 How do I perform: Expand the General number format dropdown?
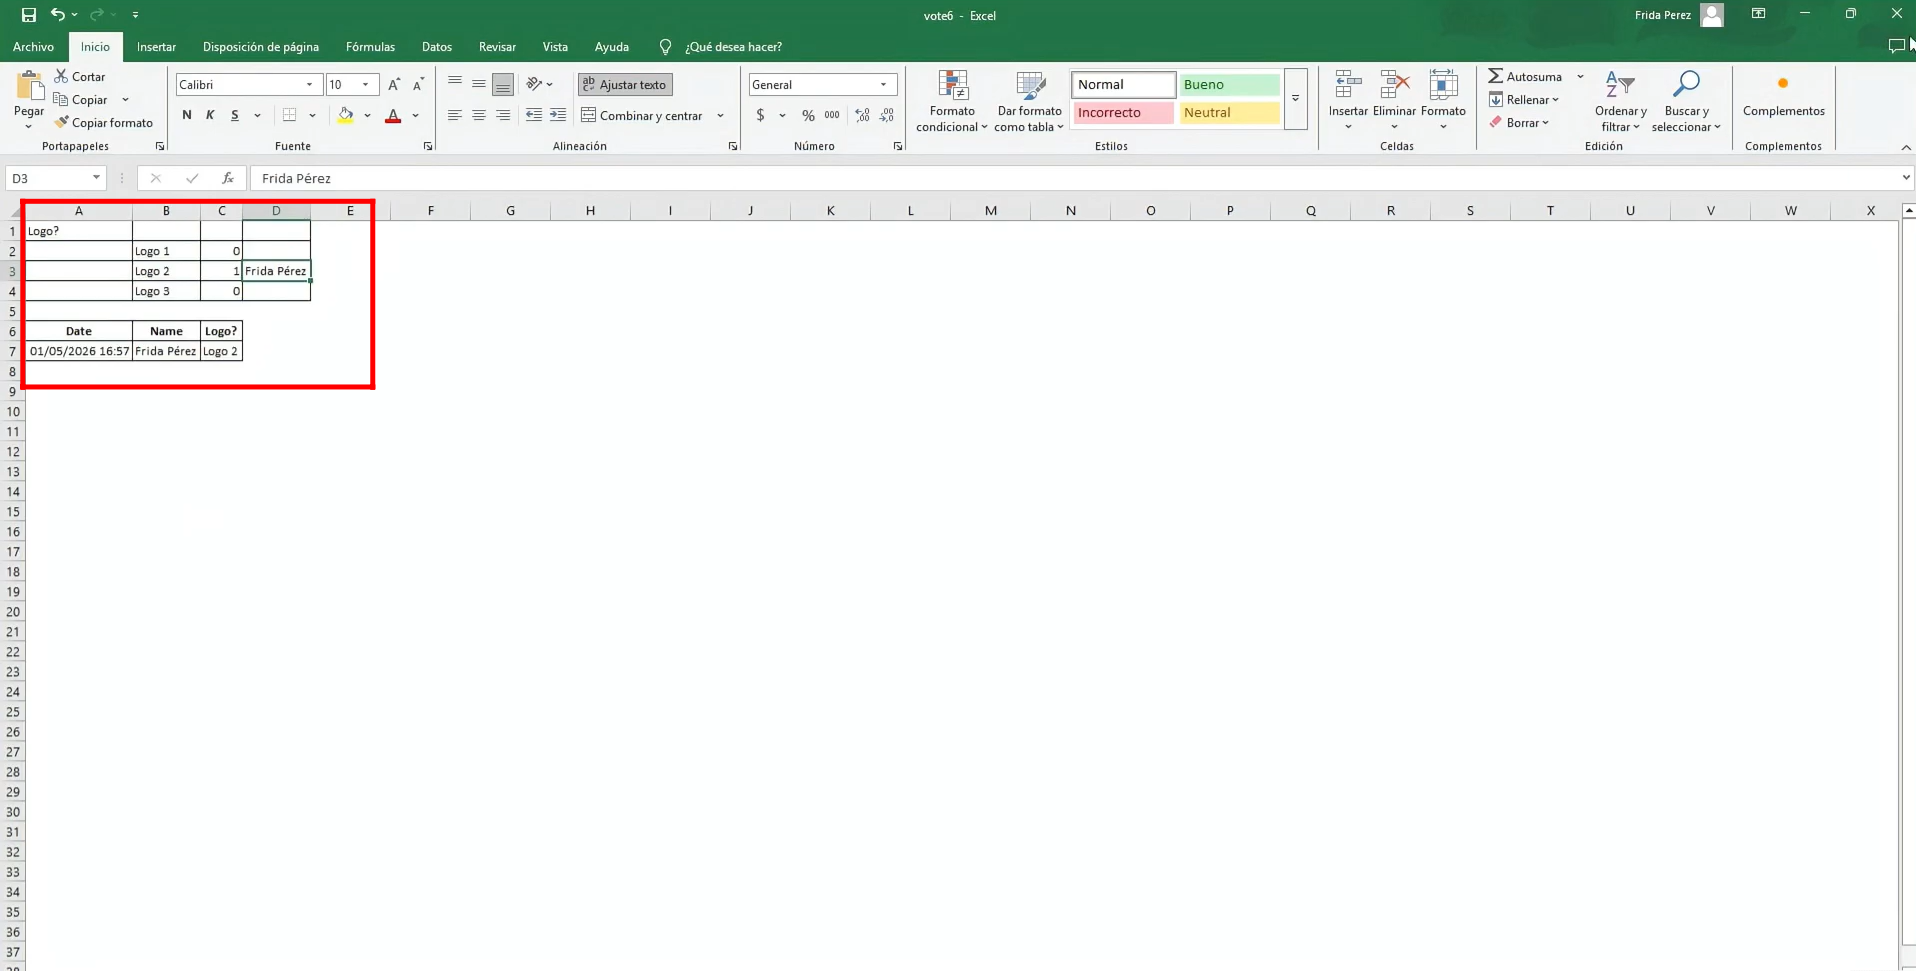click(883, 85)
